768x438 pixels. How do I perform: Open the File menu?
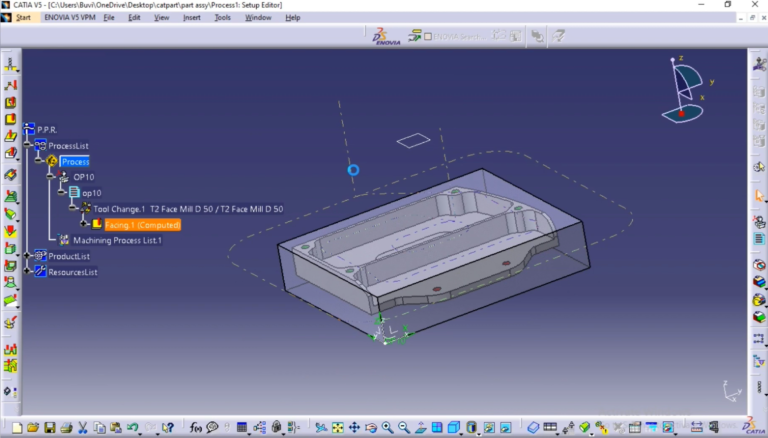click(109, 17)
